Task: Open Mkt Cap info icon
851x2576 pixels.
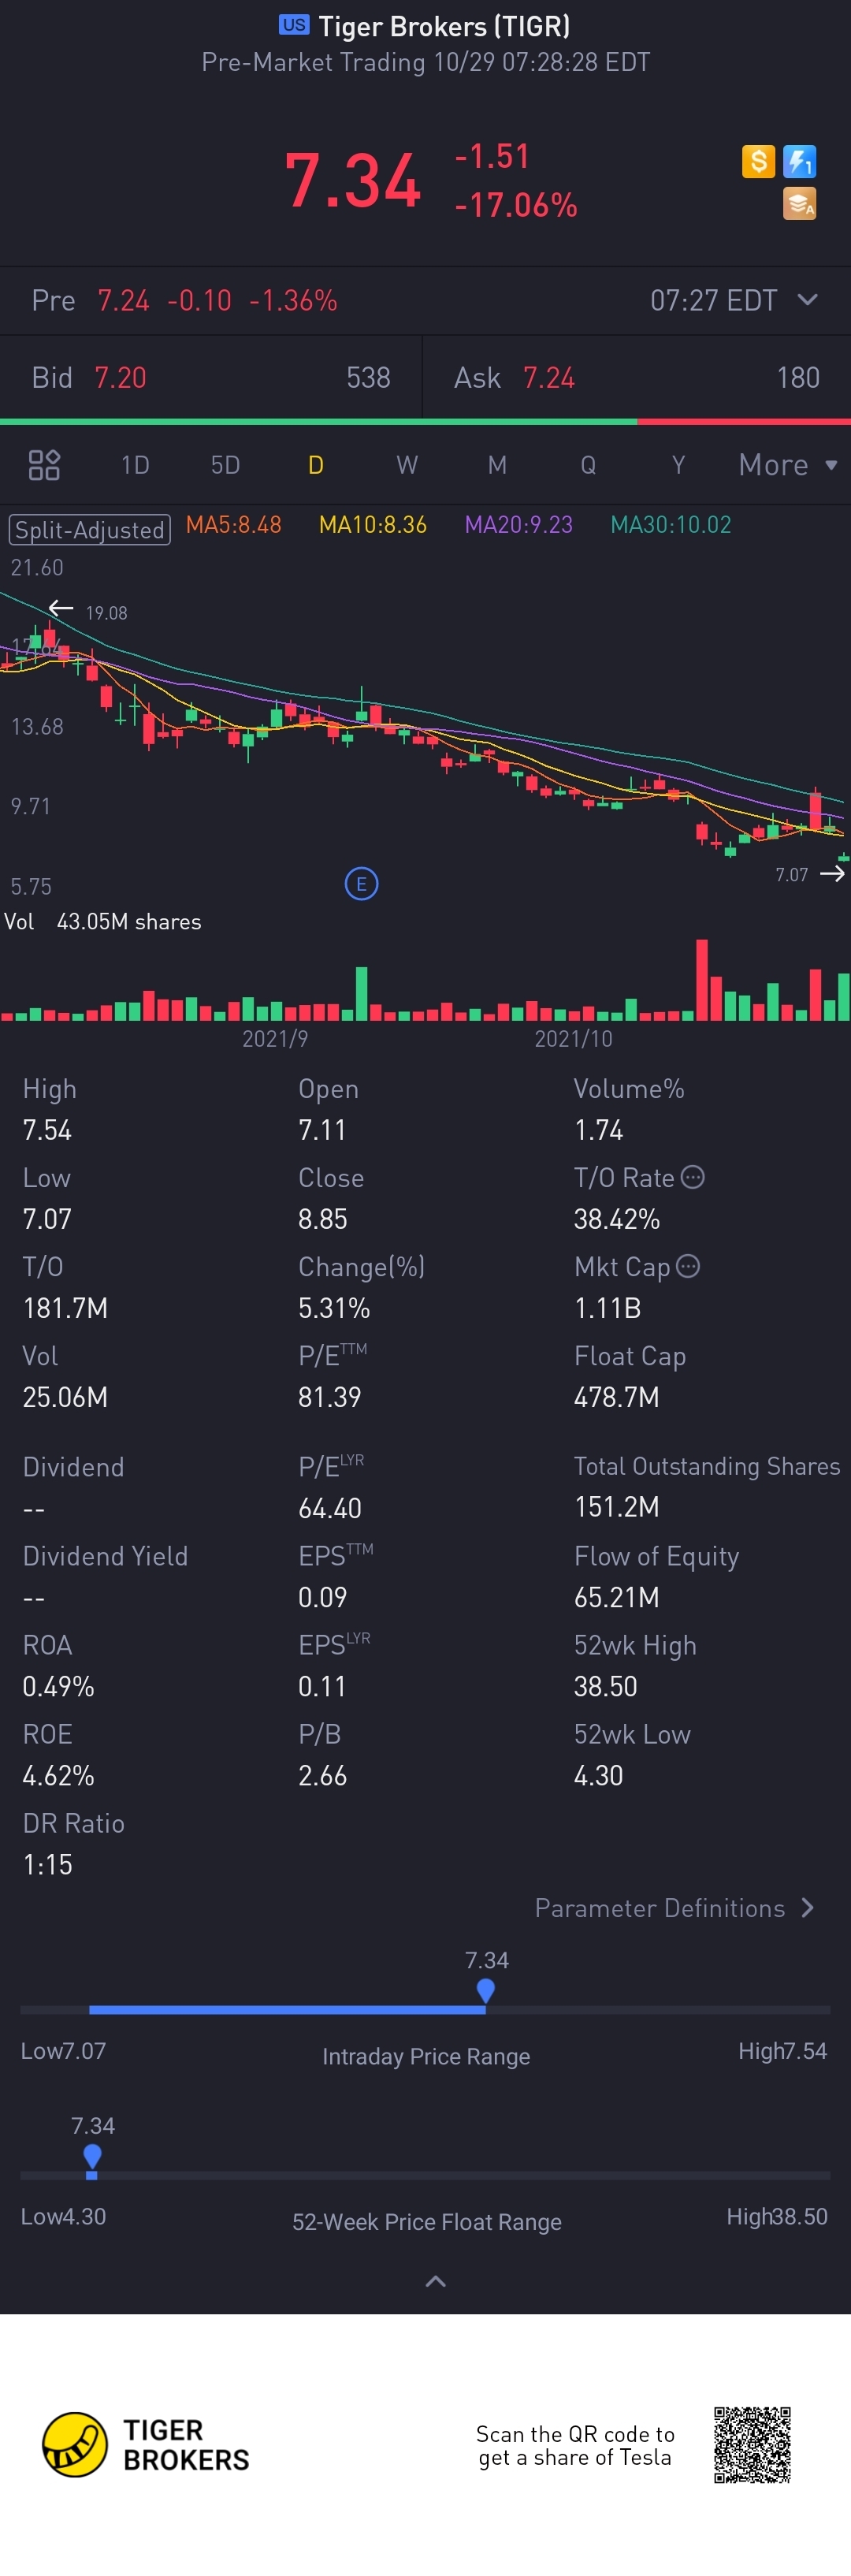Action: tap(688, 1266)
